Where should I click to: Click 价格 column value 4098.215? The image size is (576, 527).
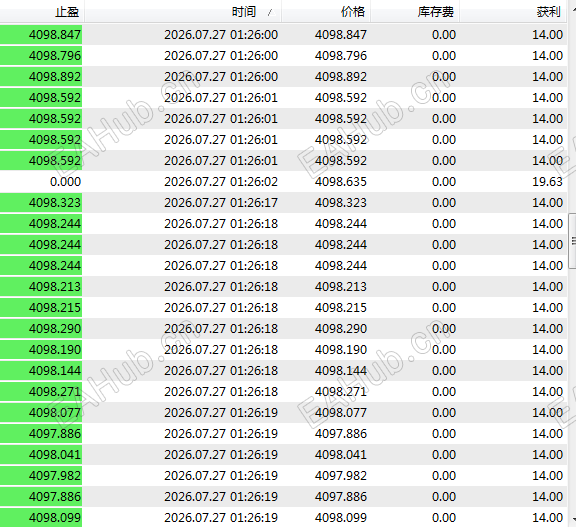point(341,307)
